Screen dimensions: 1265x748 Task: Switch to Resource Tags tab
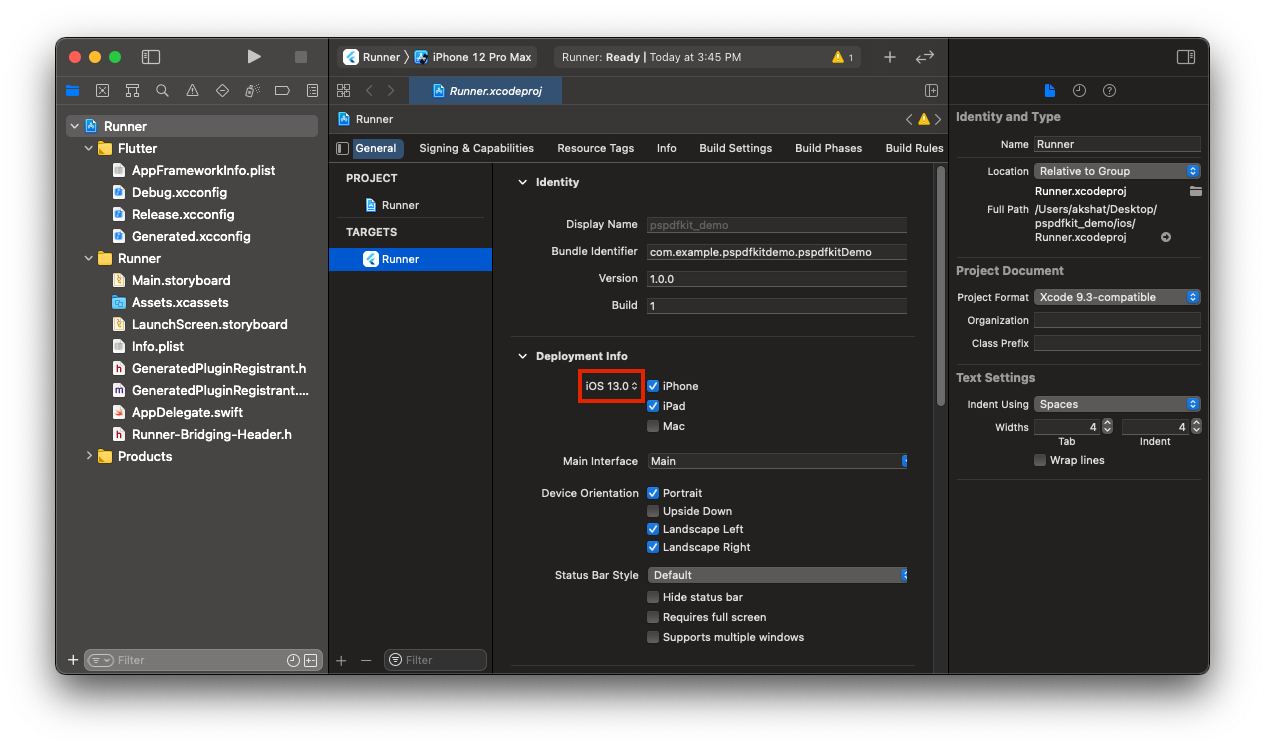[595, 148]
